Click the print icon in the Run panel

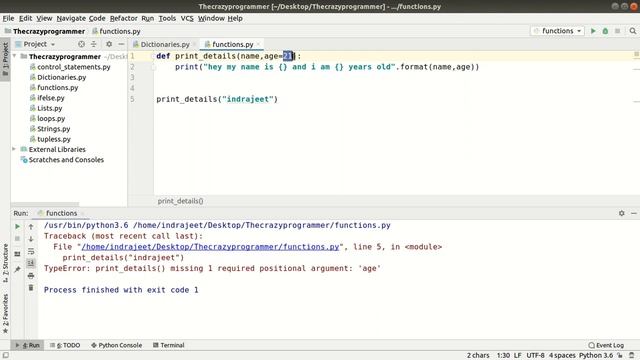(31, 276)
